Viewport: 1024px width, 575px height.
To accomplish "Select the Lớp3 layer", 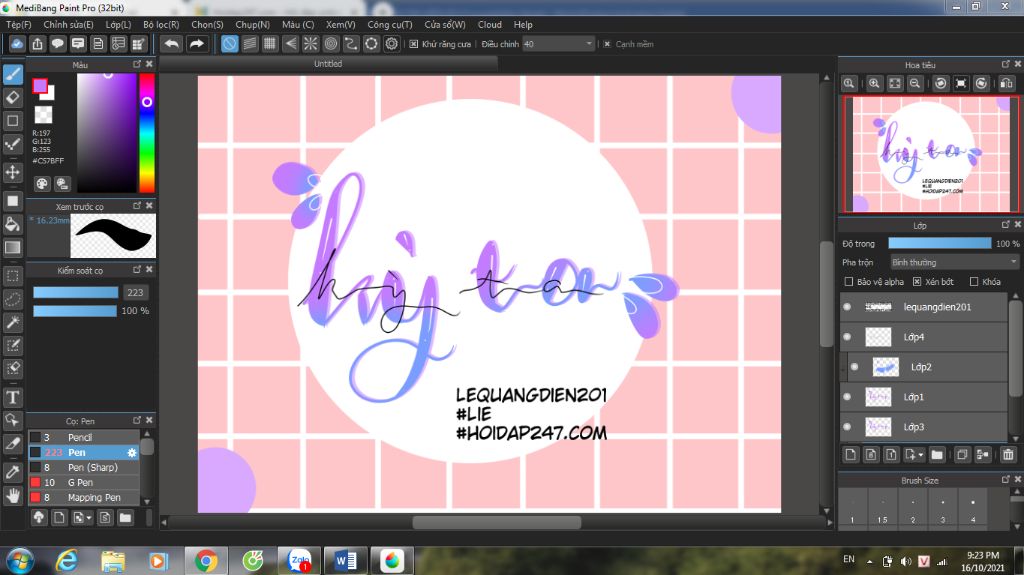I will click(924, 427).
